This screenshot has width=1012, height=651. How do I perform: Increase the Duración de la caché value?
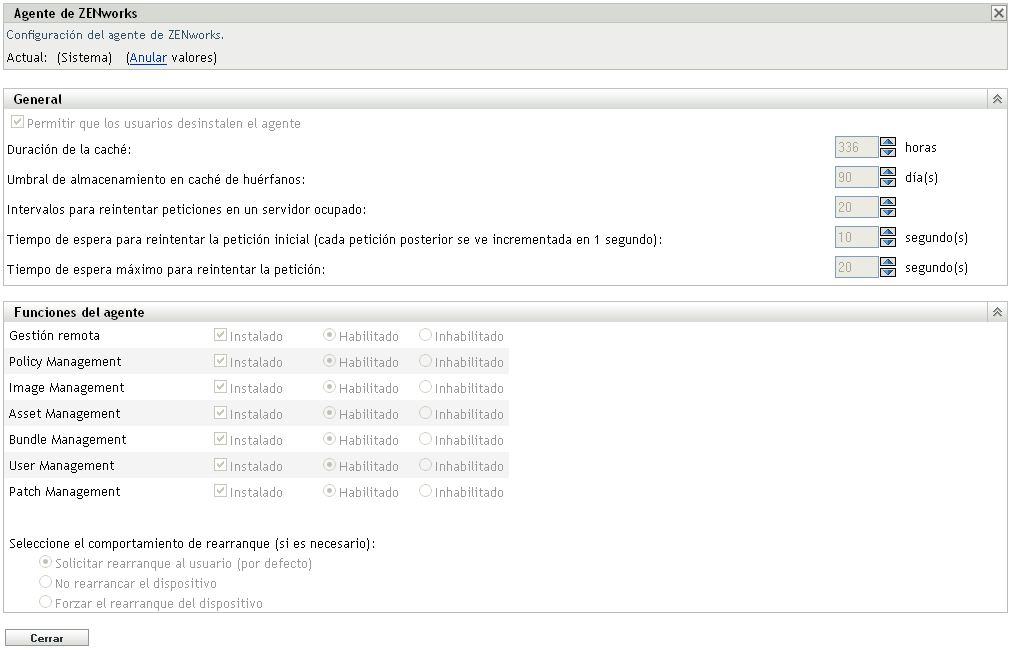point(888,142)
